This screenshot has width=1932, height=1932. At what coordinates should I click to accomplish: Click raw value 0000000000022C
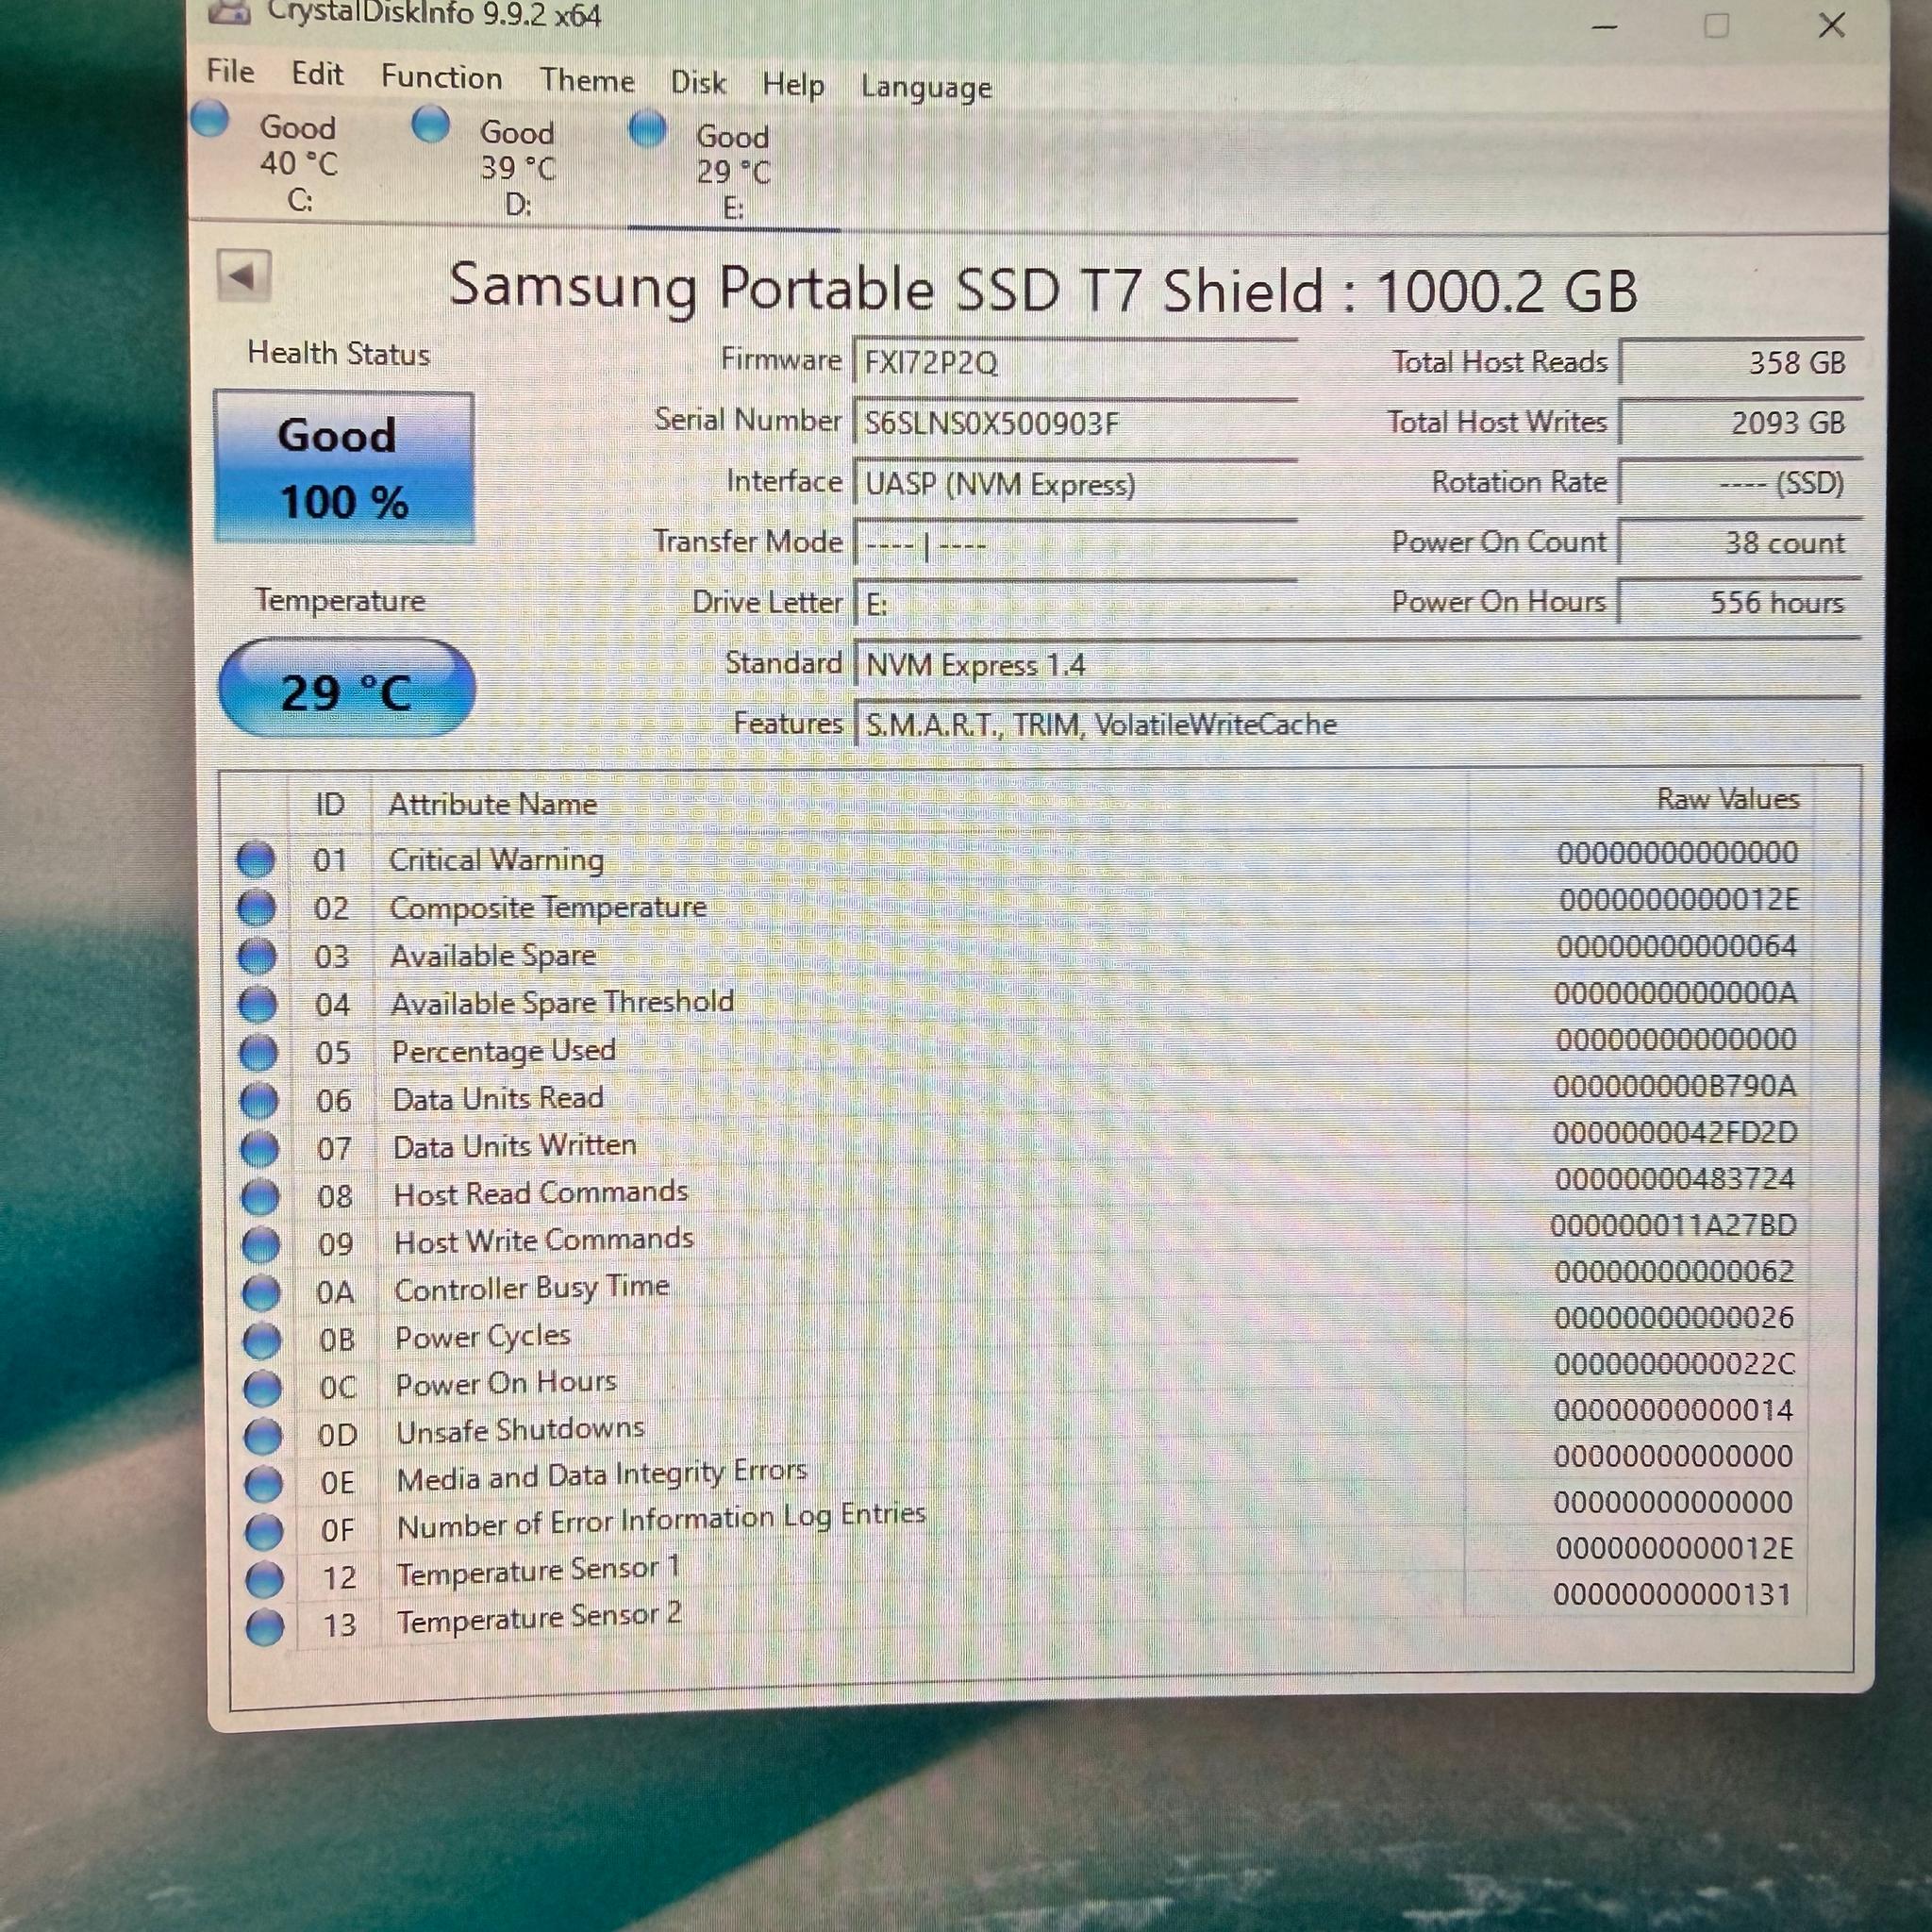(1674, 1364)
